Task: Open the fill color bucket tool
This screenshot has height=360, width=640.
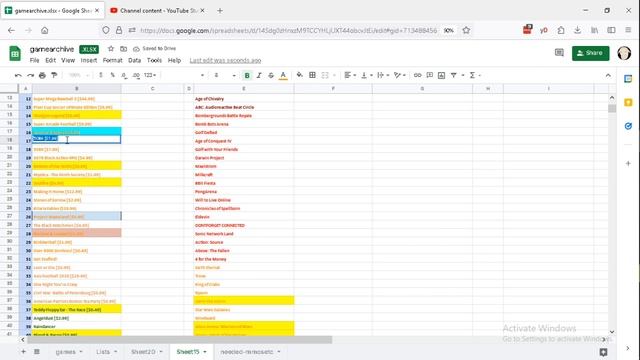Action: tap(300, 75)
